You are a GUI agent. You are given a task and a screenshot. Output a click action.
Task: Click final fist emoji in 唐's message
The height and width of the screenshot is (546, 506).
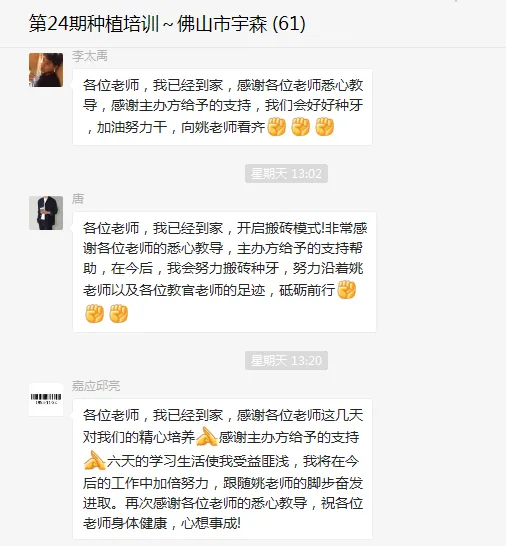point(118,313)
